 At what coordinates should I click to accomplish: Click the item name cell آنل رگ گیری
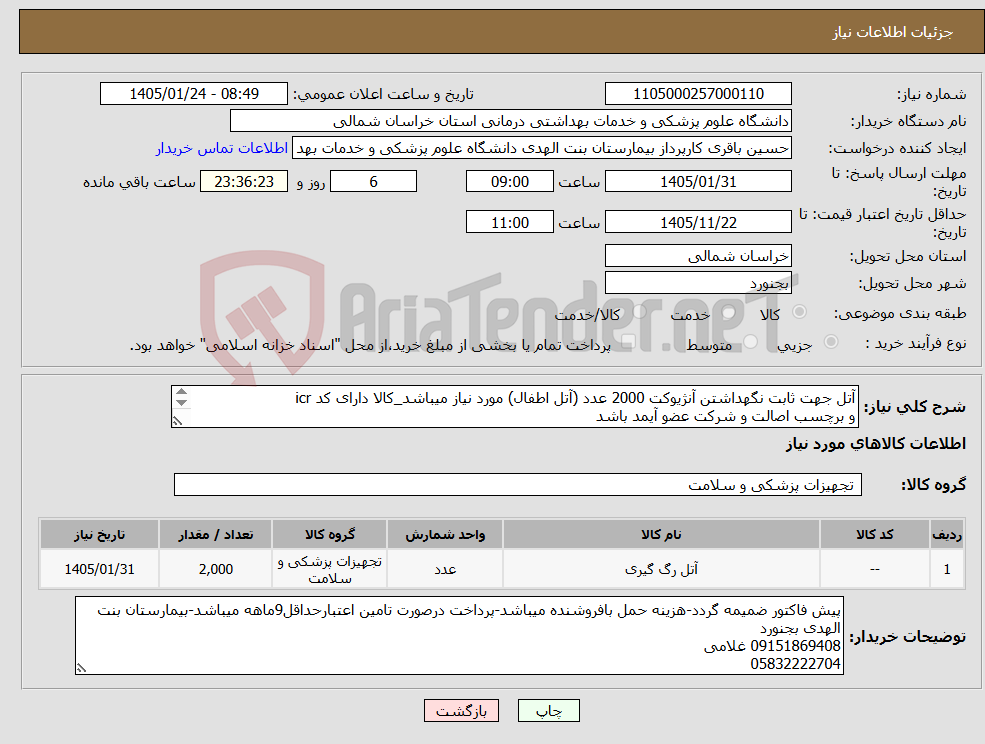[x=661, y=569]
